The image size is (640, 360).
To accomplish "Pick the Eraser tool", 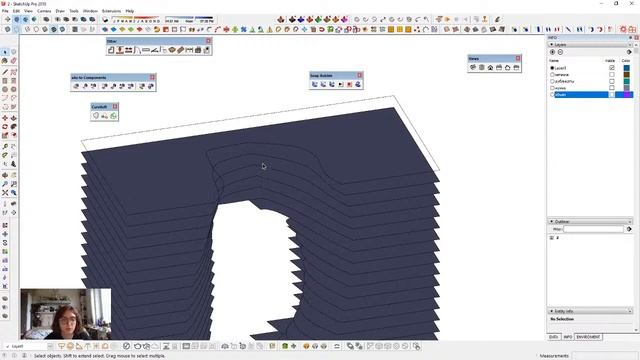I will pyautogui.click(x=13, y=60).
